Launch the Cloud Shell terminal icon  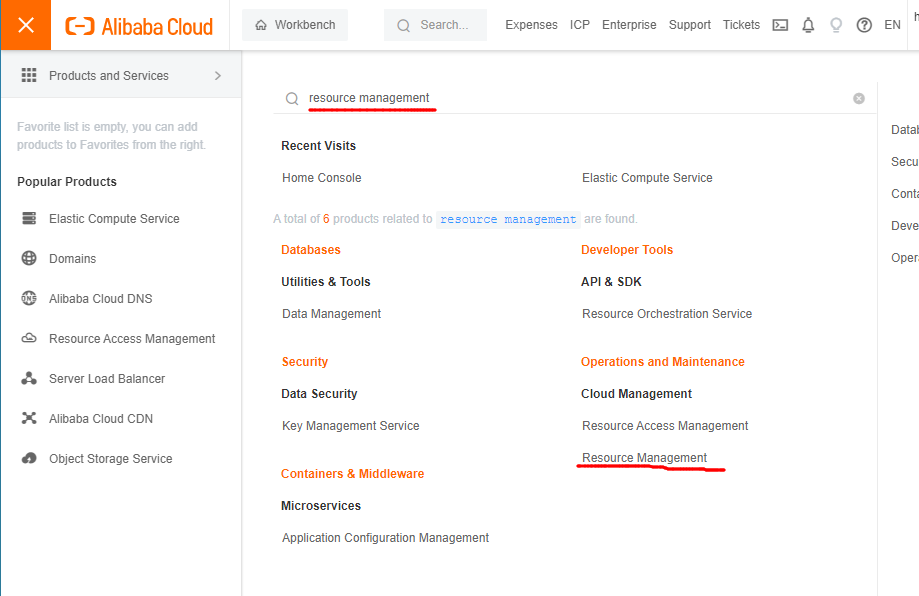click(x=780, y=25)
